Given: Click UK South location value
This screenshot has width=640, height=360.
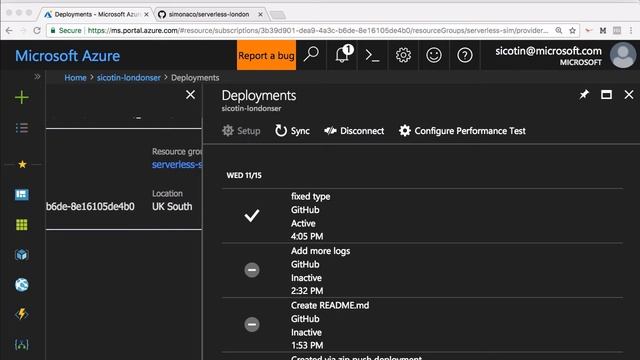Looking at the screenshot, I should [172, 207].
